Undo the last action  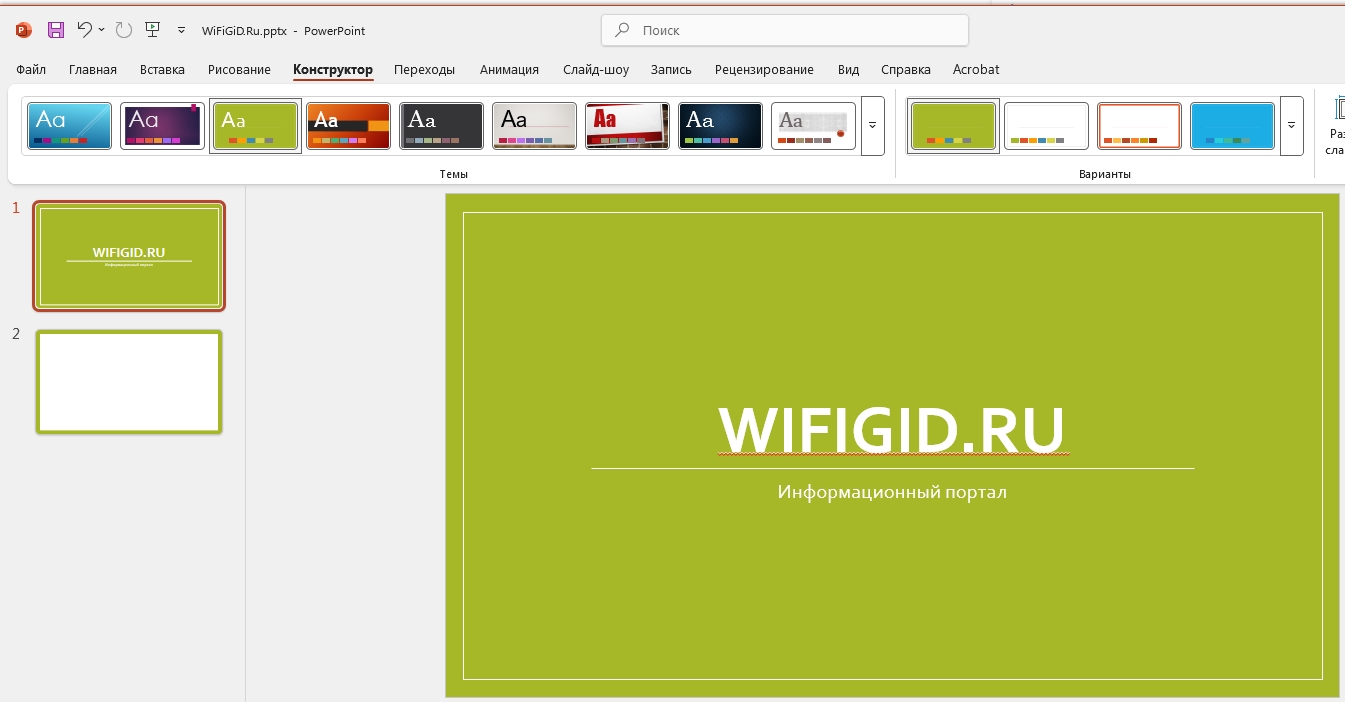pos(85,30)
